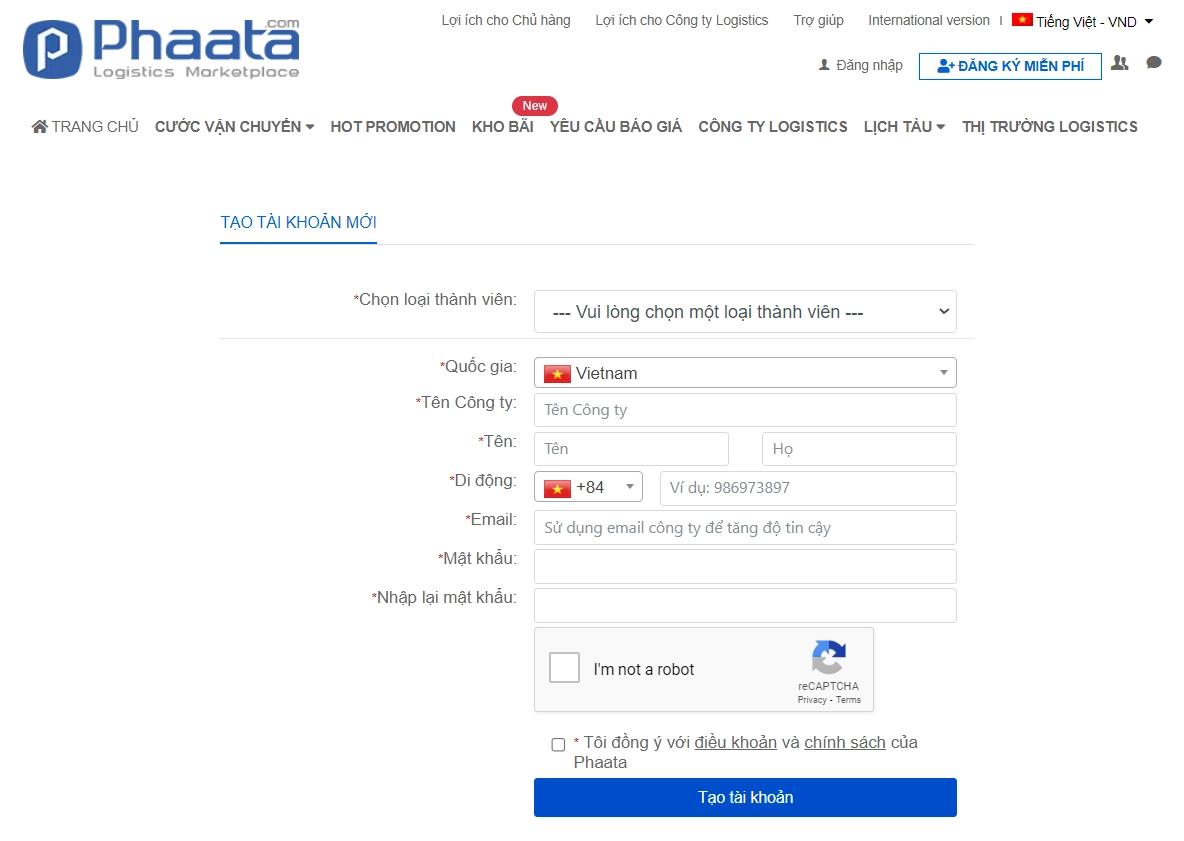Open the member type dropdown
1184x841 pixels.
coord(745,311)
